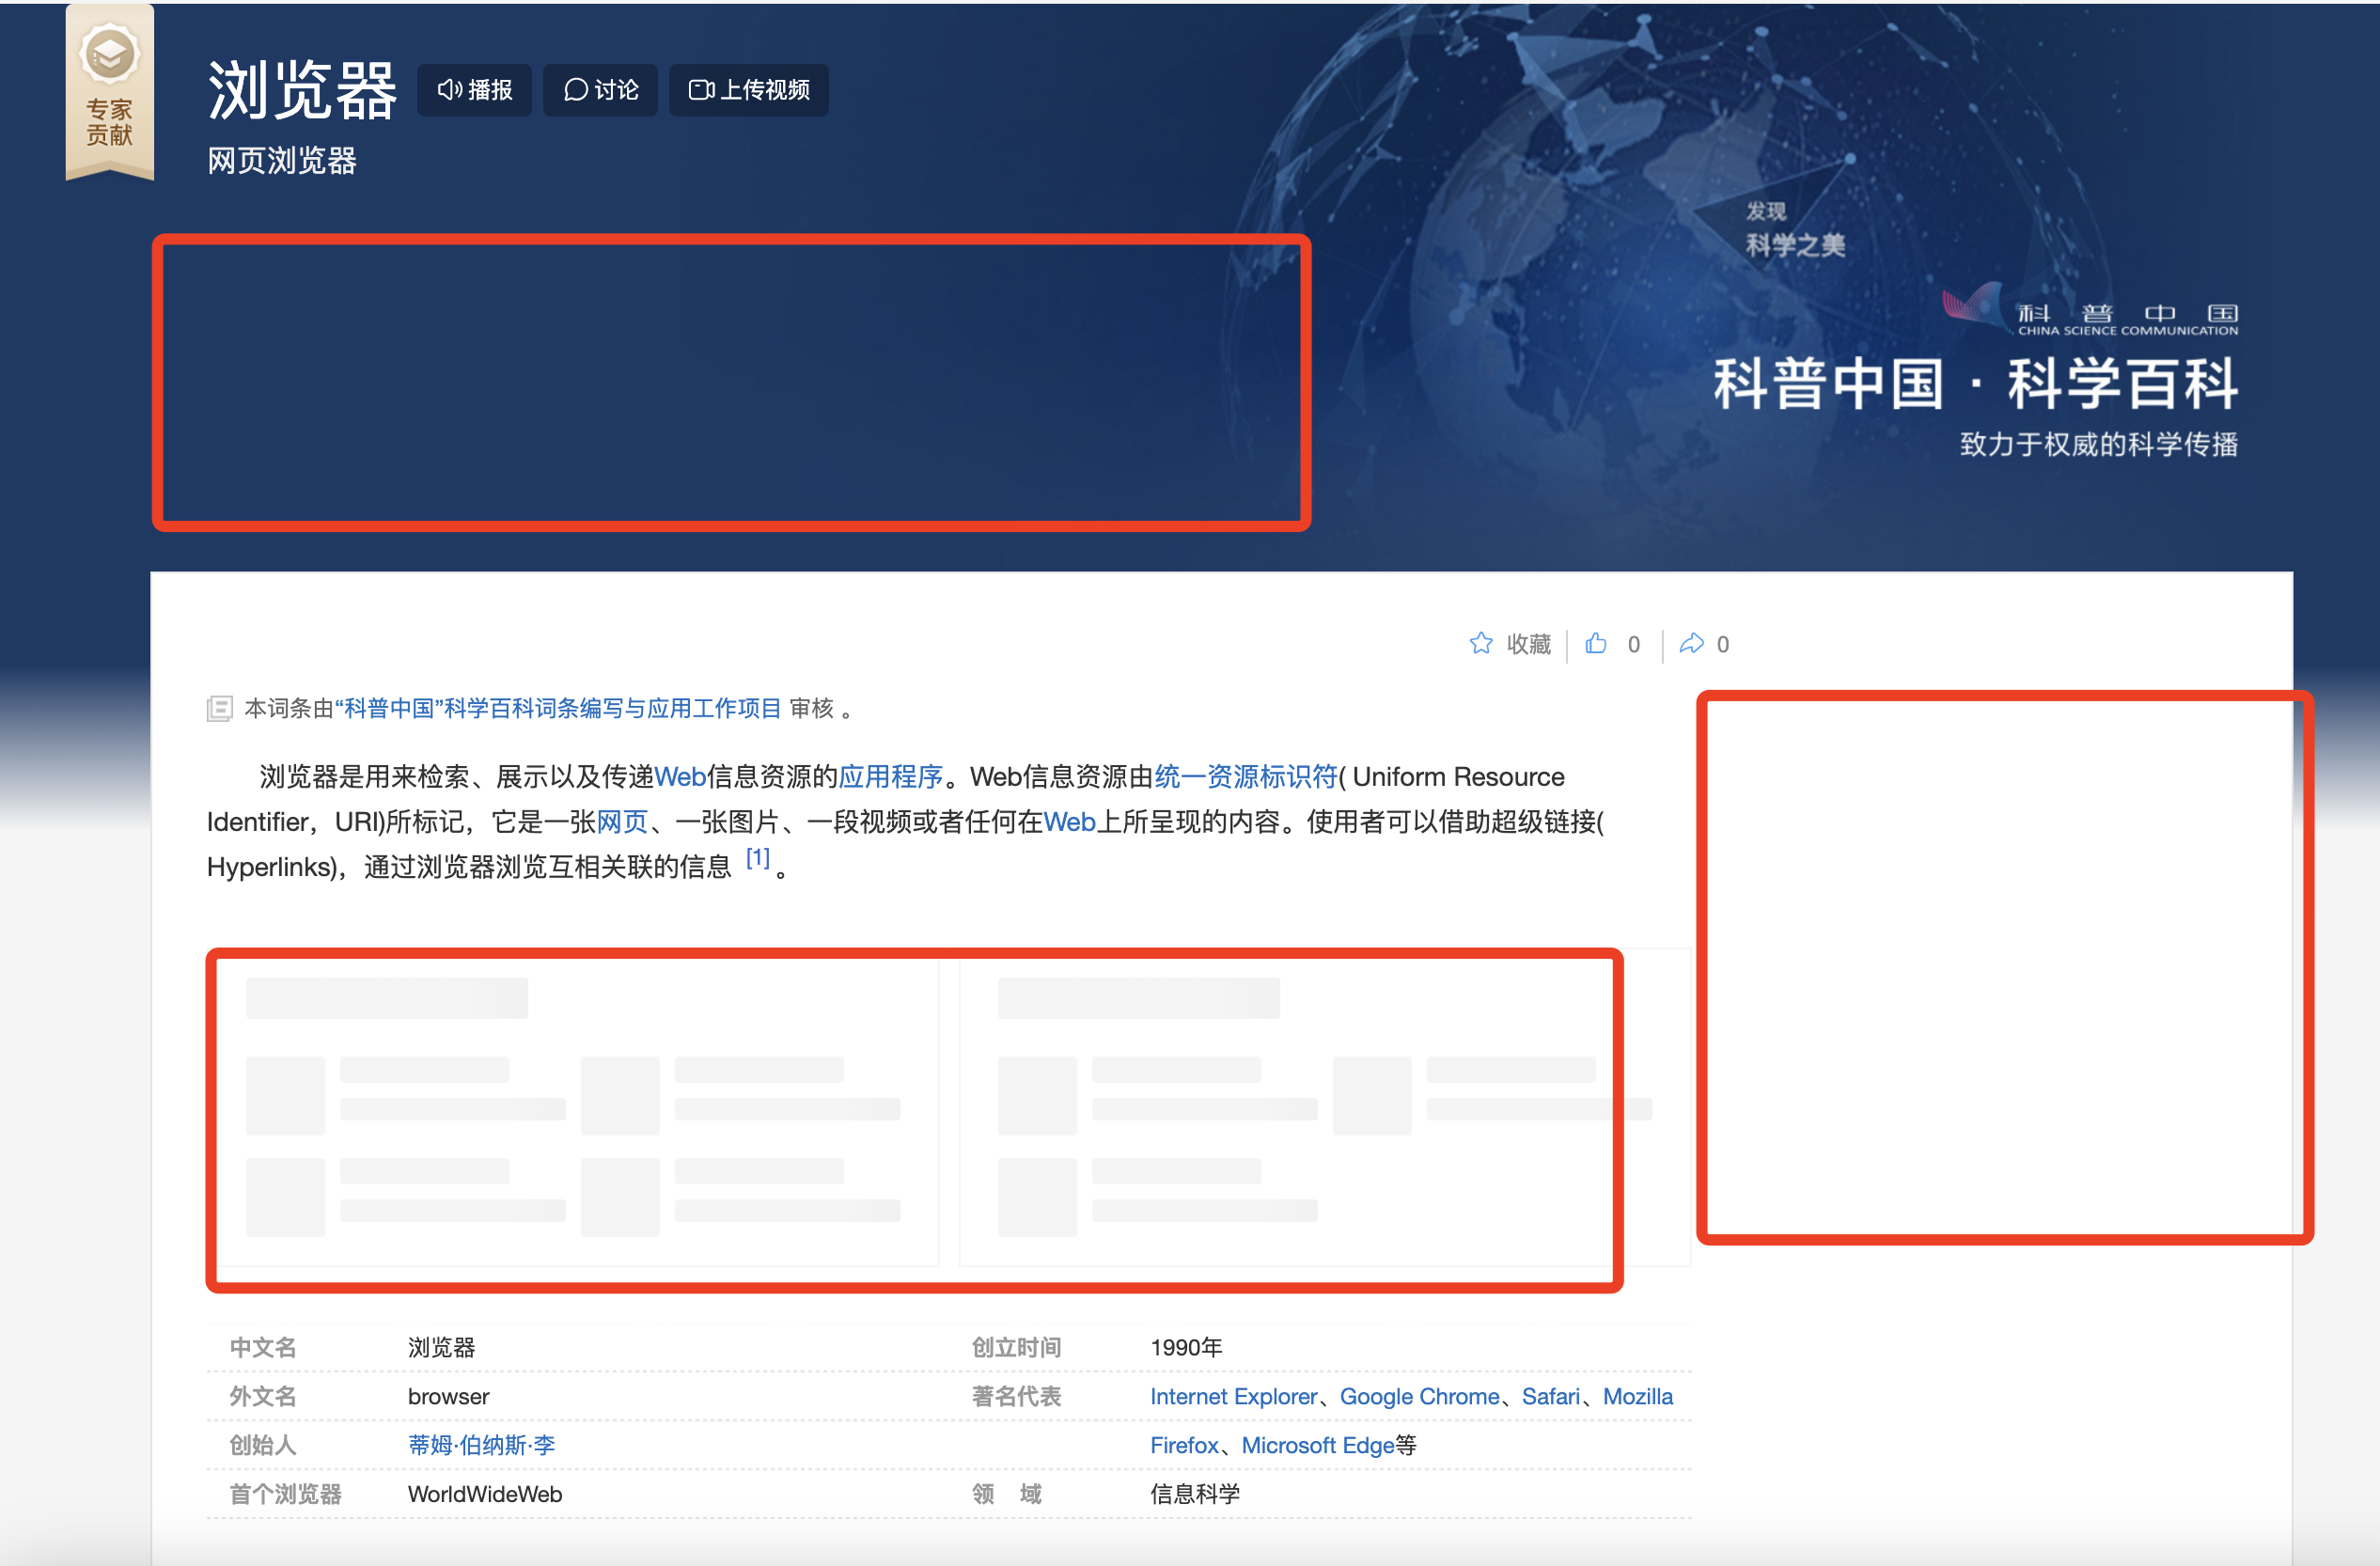Click the WorldWideWeb value cell

point(485,1494)
